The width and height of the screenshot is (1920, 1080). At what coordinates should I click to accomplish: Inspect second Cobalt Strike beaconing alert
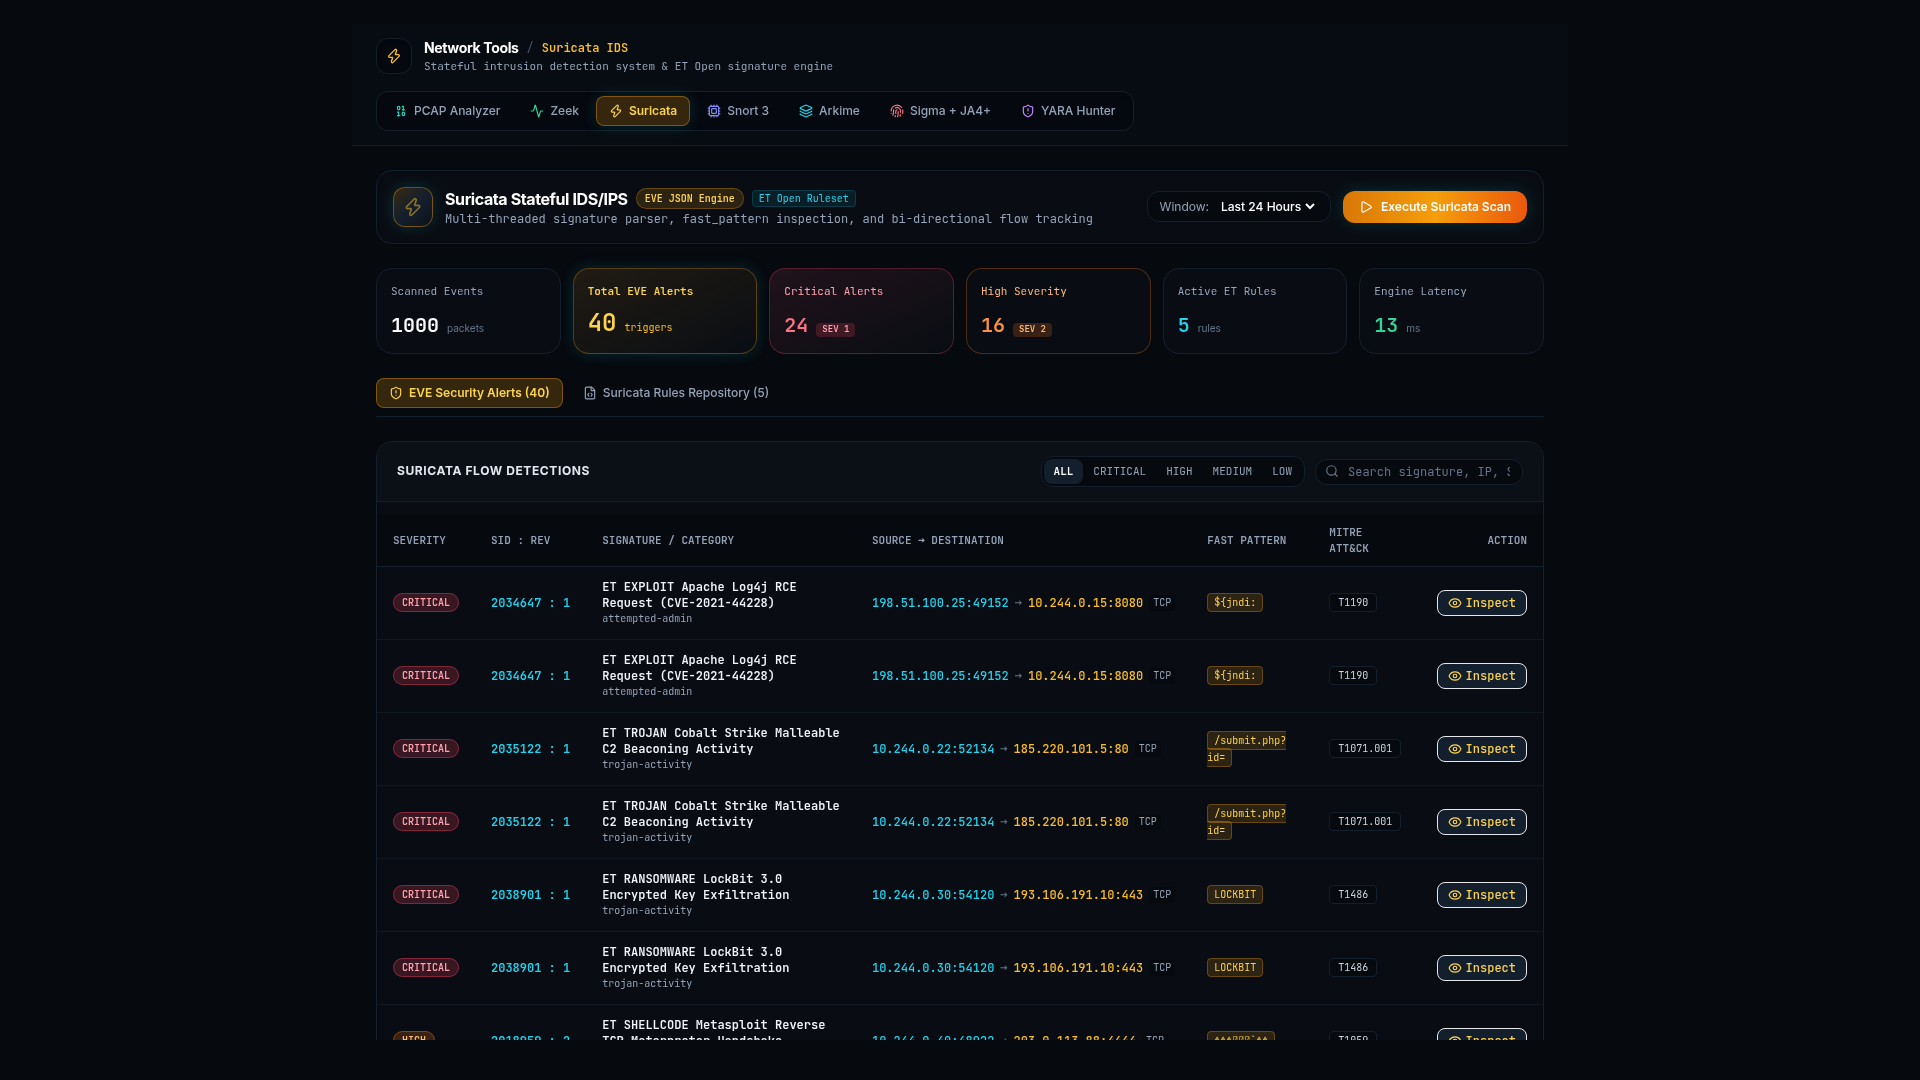point(1481,822)
